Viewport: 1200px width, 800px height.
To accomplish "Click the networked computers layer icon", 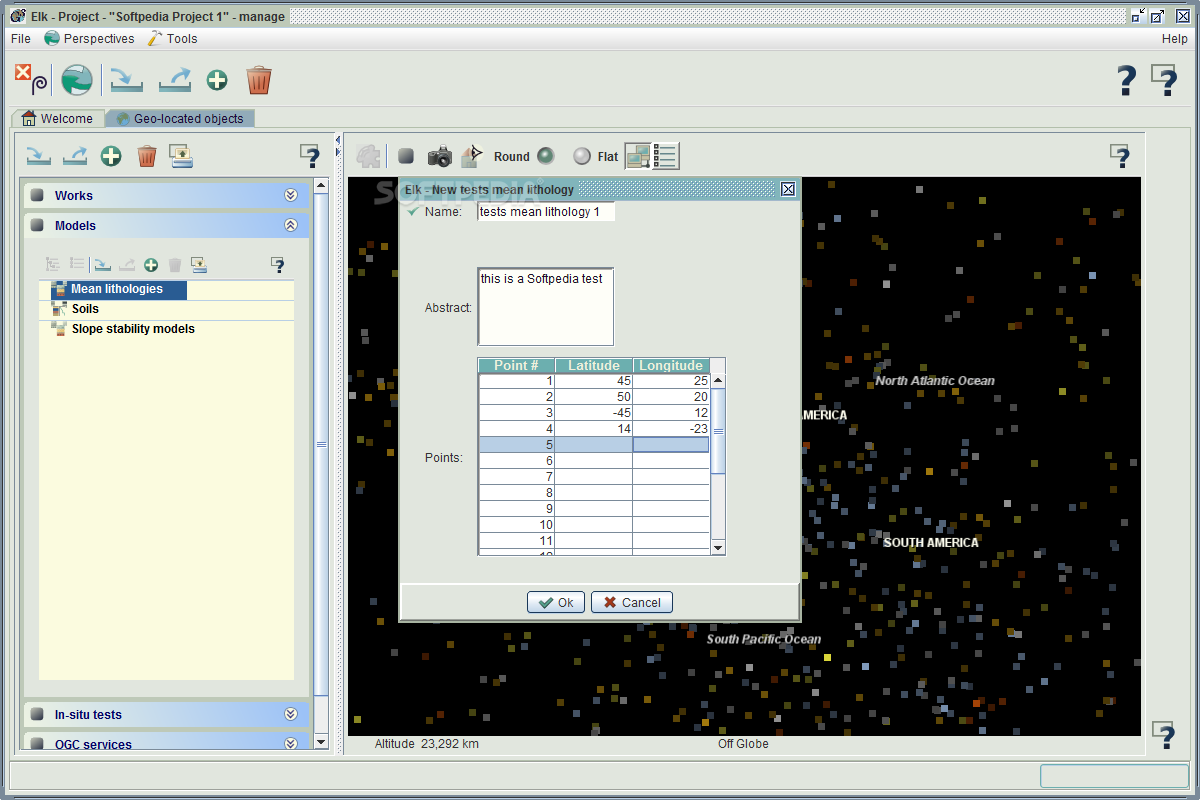I will click(x=638, y=156).
